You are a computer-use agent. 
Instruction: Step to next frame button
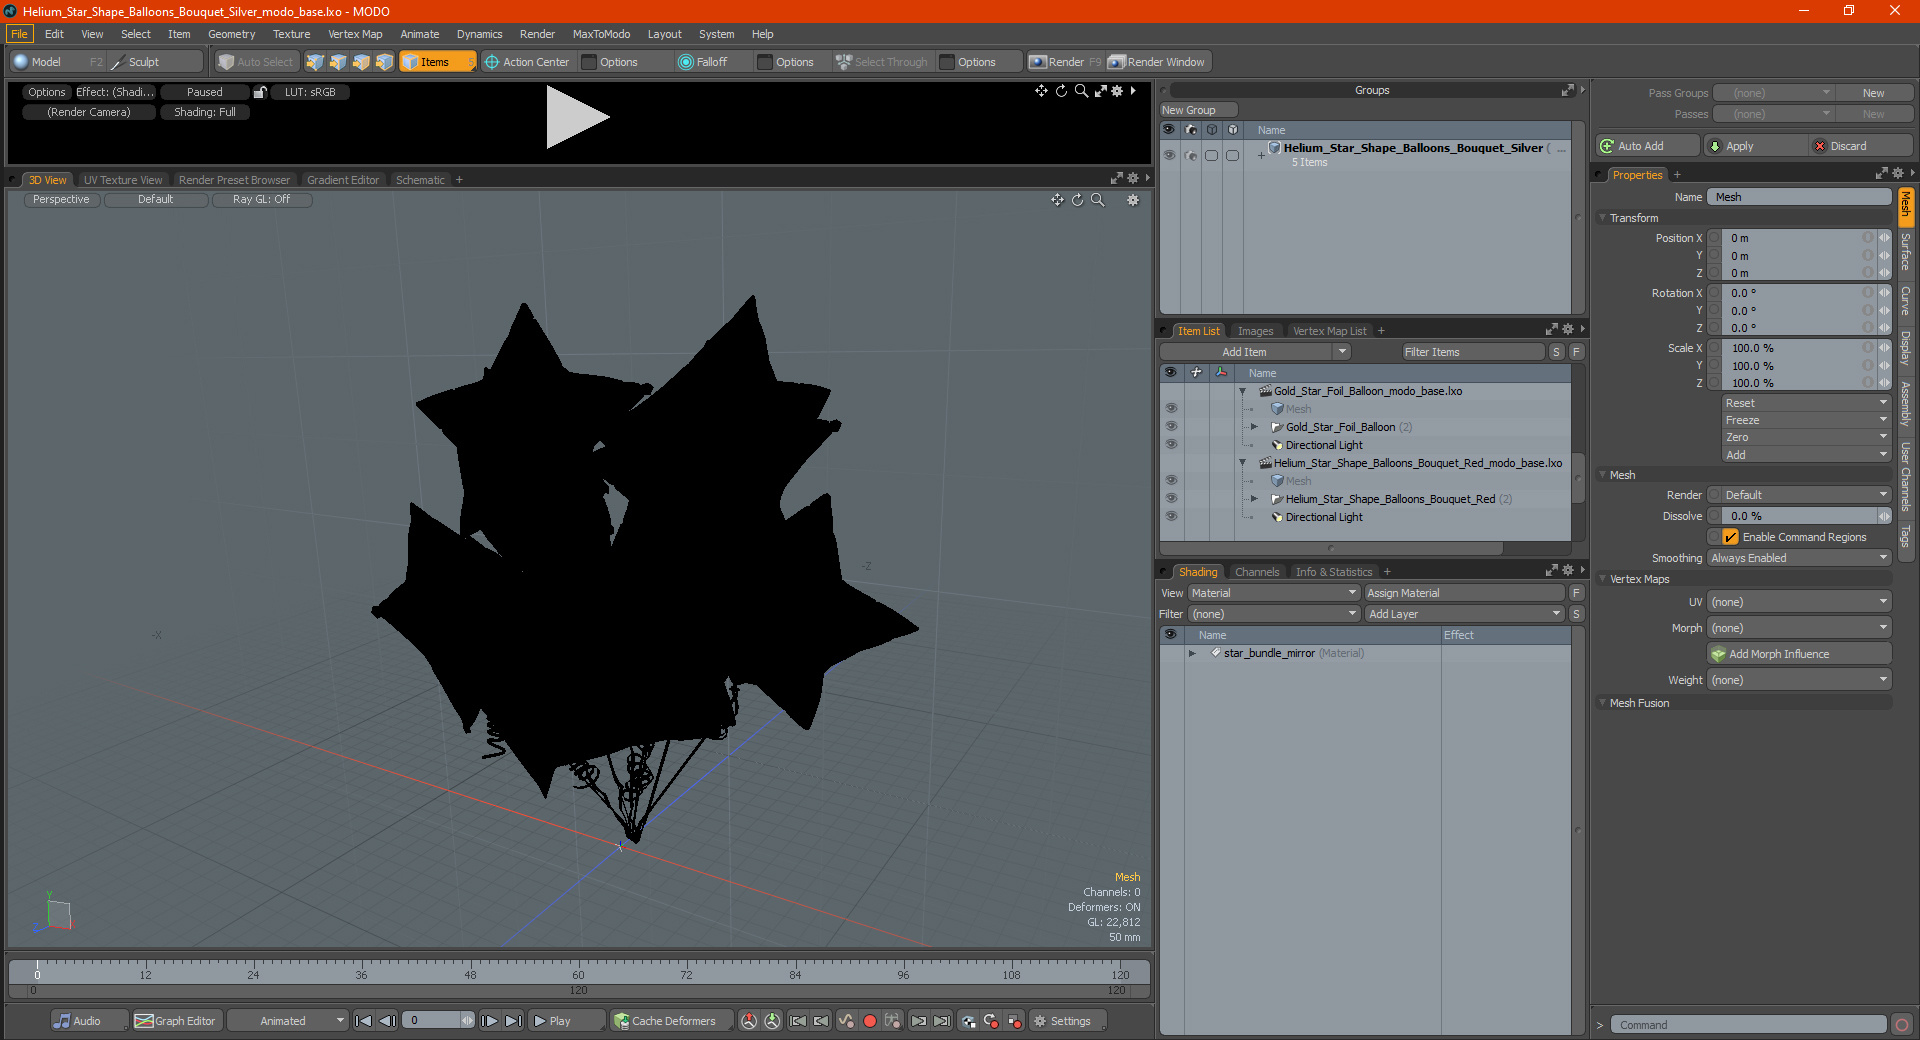click(489, 1021)
